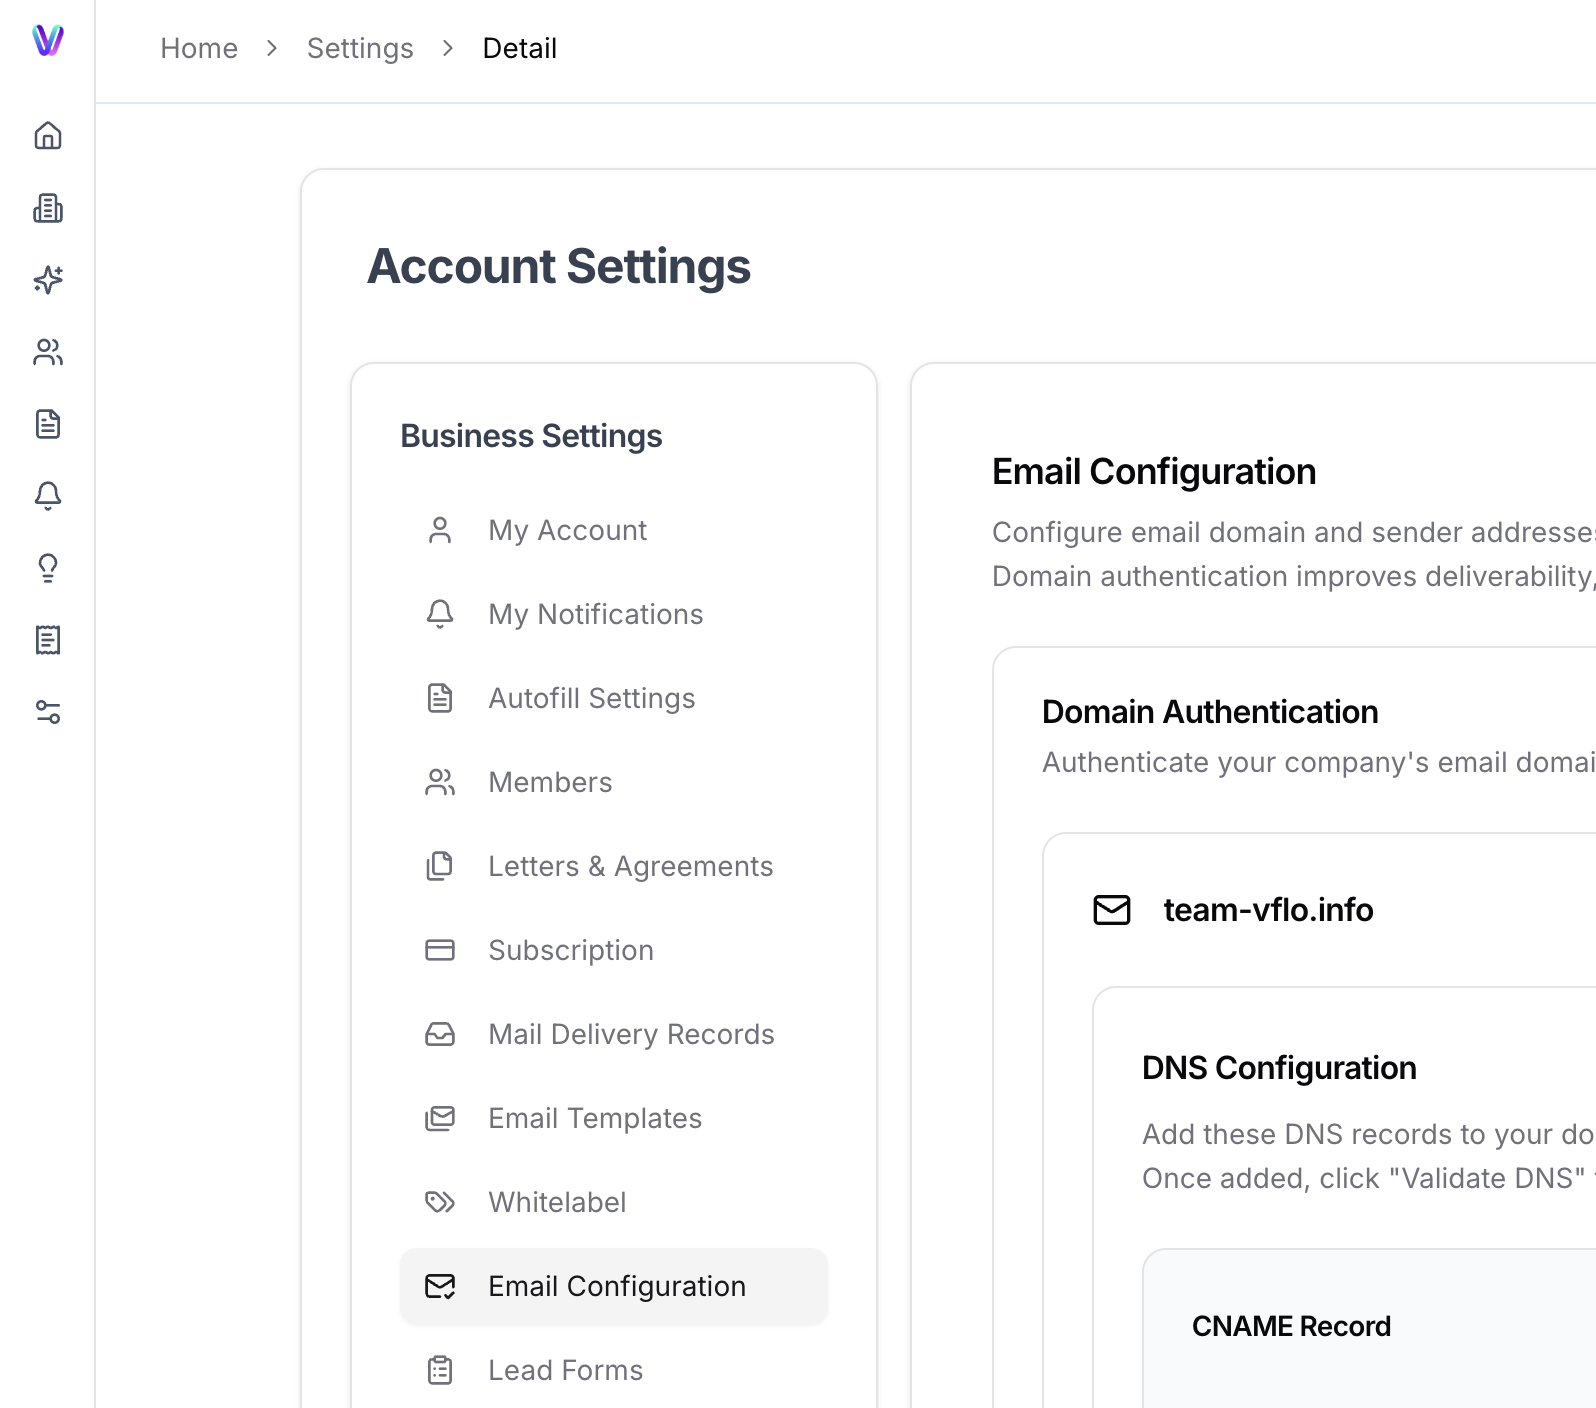Select My Notifications menu item
This screenshot has width=1596, height=1408.
[x=595, y=614]
